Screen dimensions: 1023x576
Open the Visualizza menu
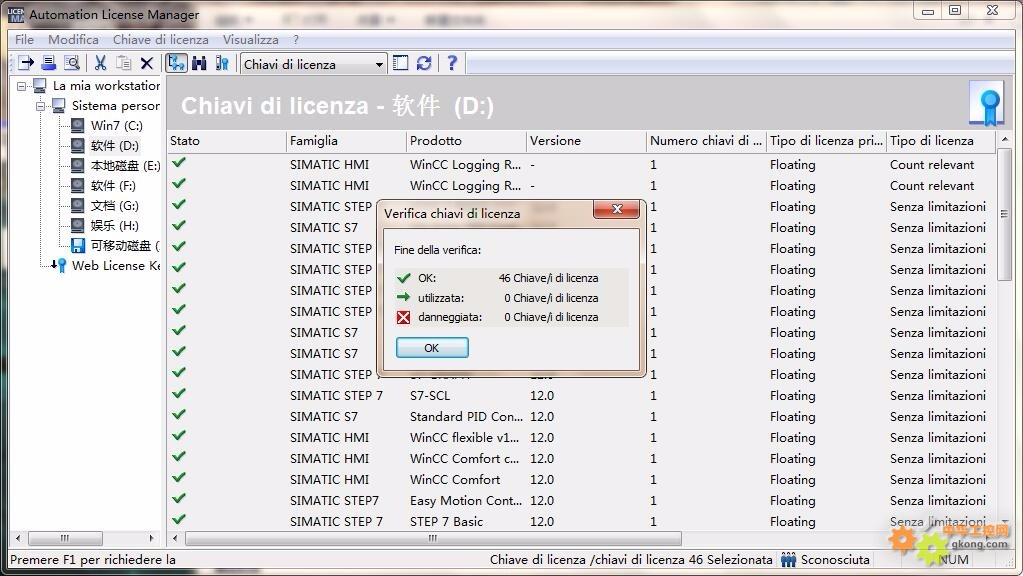click(251, 40)
